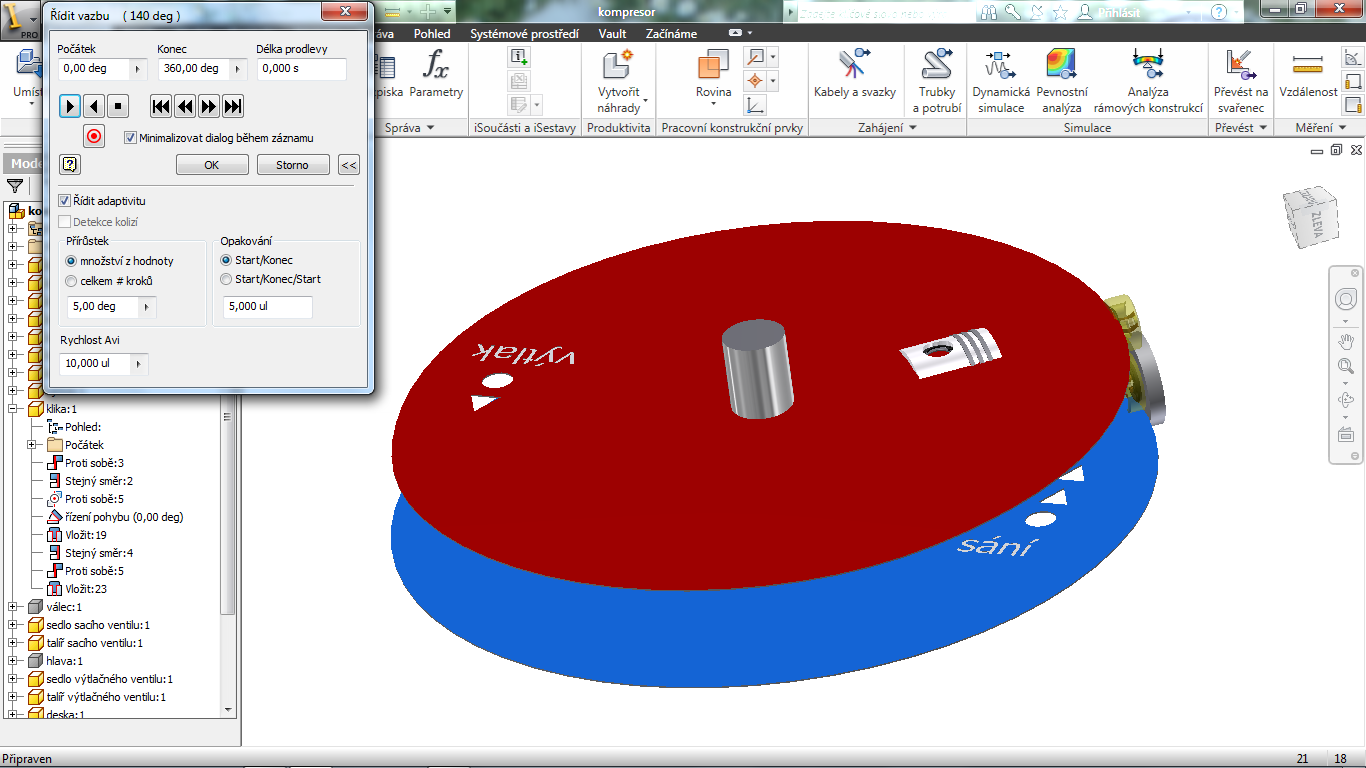Open the model browser filter icon
Image resolution: width=1366 pixels, height=768 pixels.
coord(15,186)
